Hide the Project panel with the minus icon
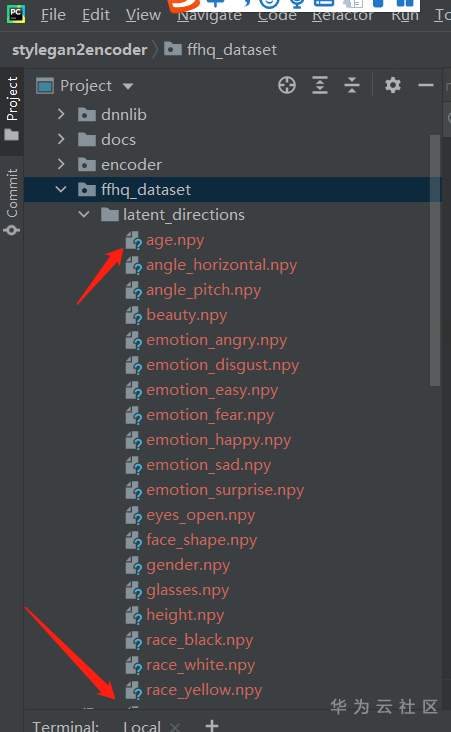Image resolution: width=451 pixels, height=732 pixels. pyautogui.click(x=426, y=85)
